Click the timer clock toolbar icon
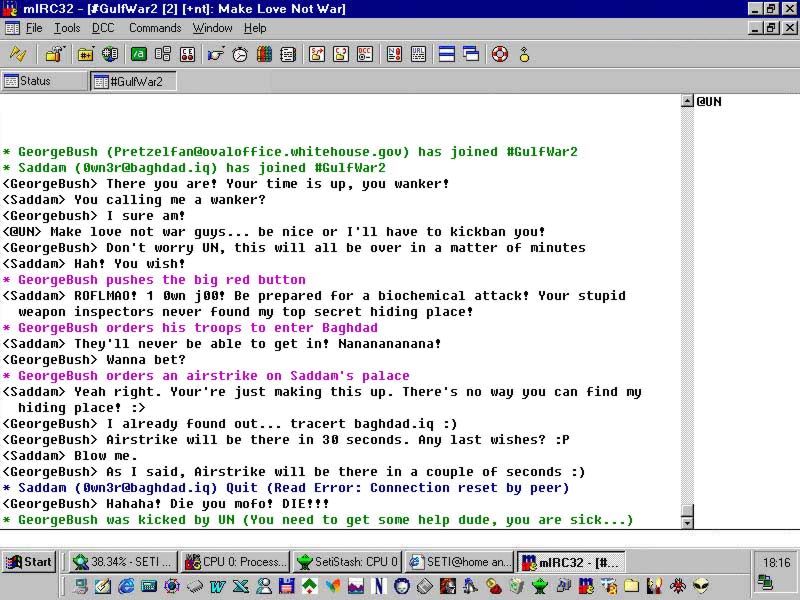 pos(240,54)
